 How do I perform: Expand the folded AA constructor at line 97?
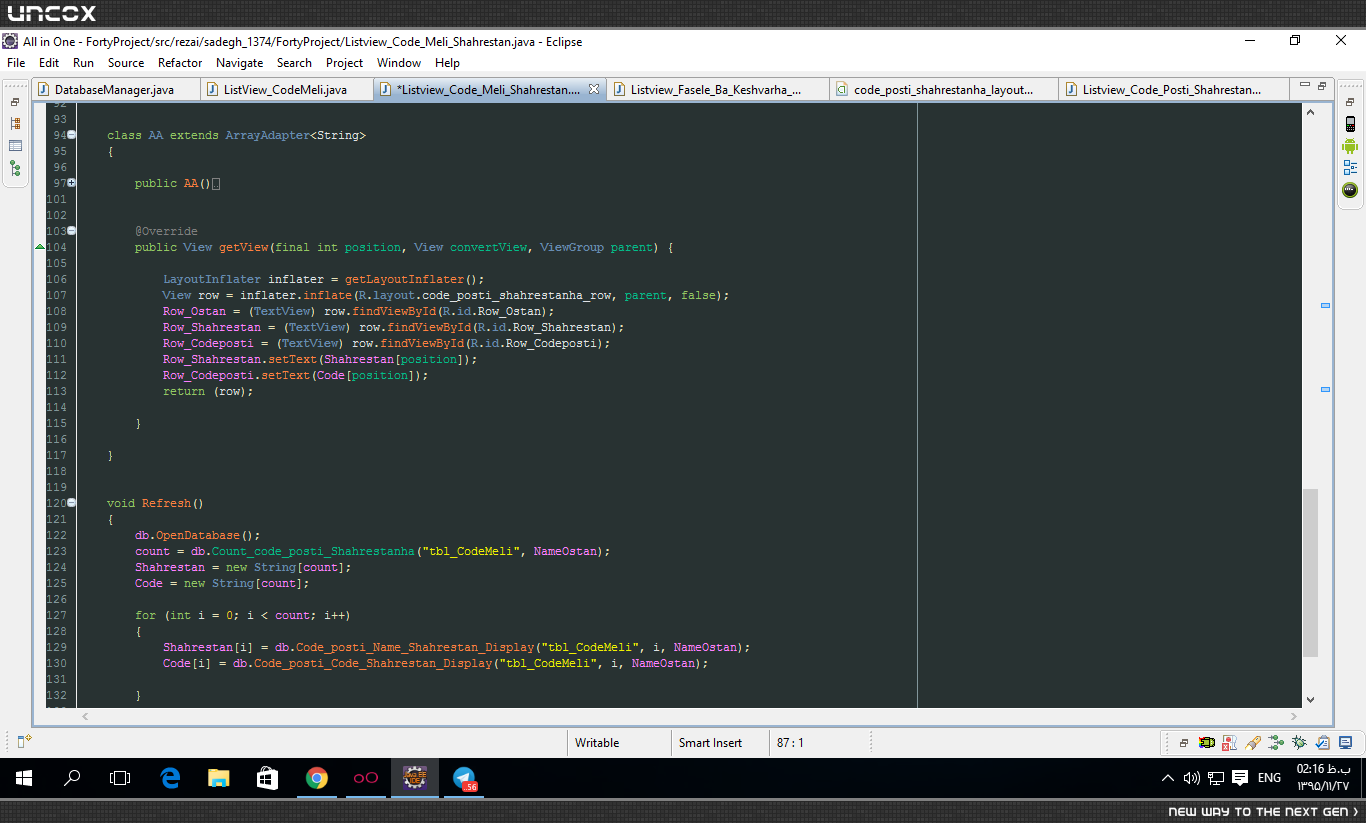(71, 183)
